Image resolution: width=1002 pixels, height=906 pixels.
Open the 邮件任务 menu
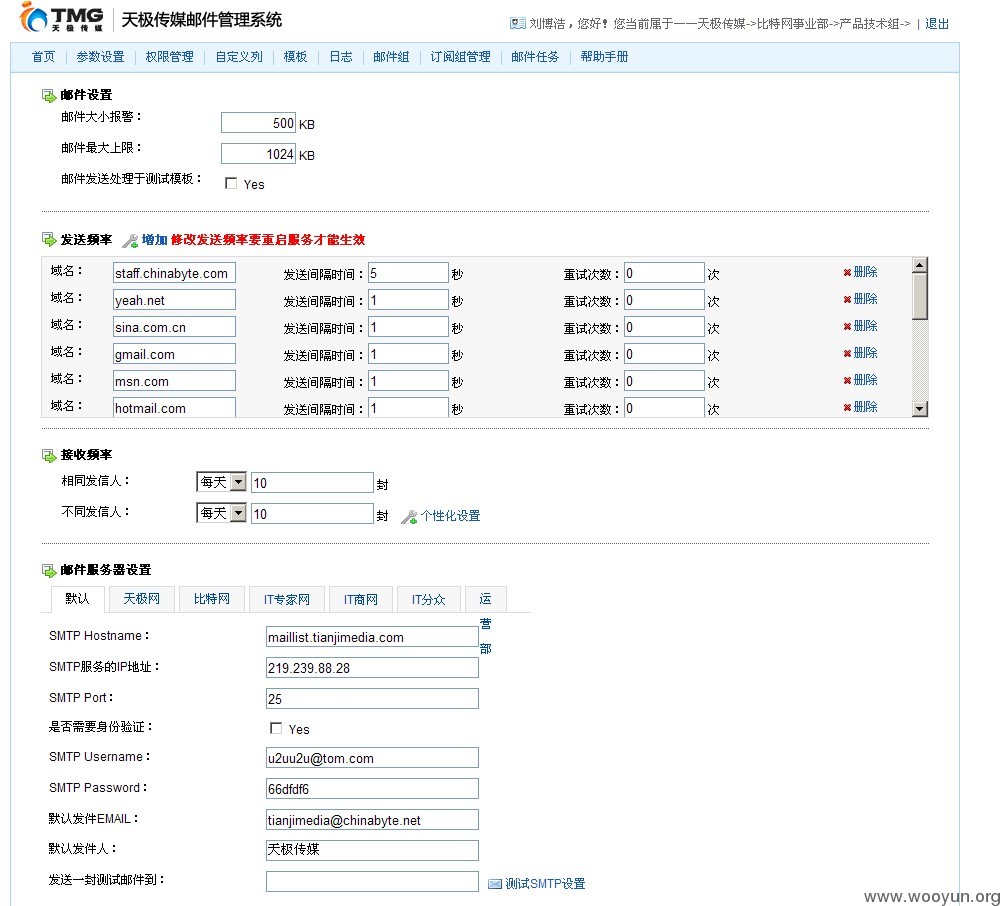point(535,57)
